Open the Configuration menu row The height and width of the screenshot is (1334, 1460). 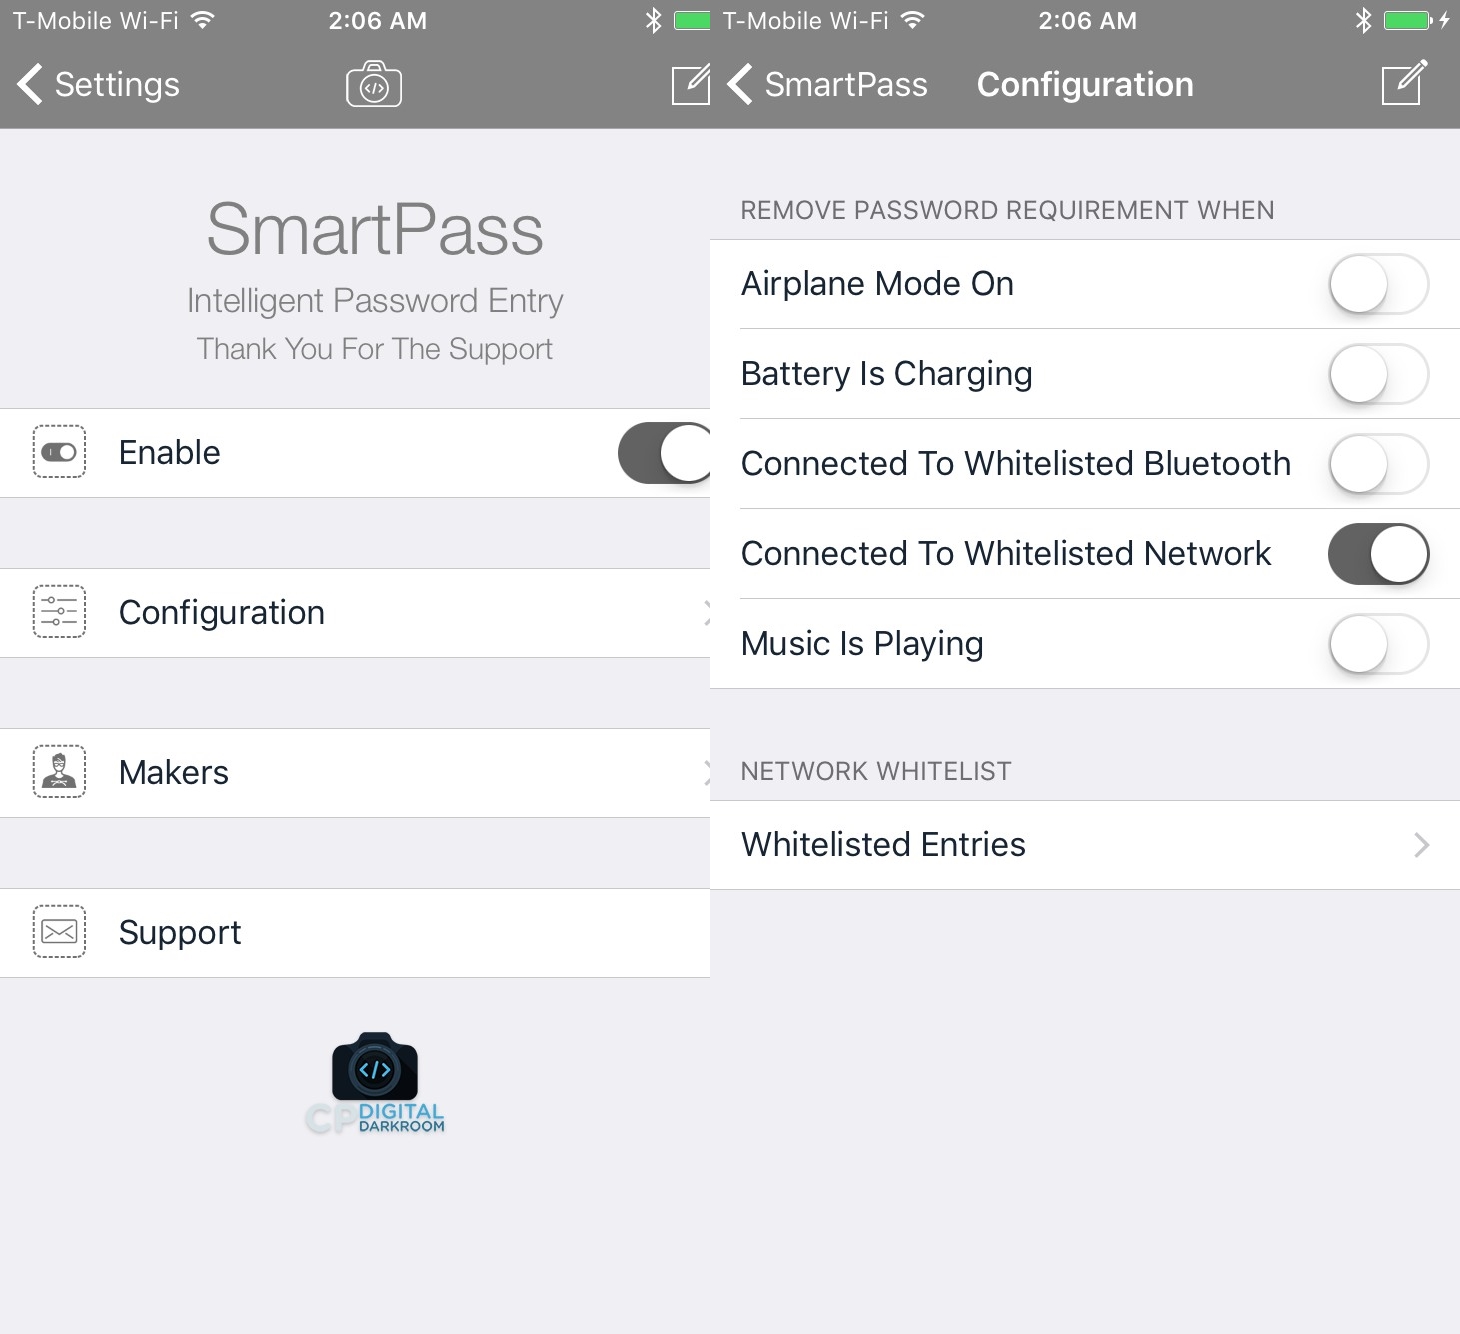coord(355,613)
